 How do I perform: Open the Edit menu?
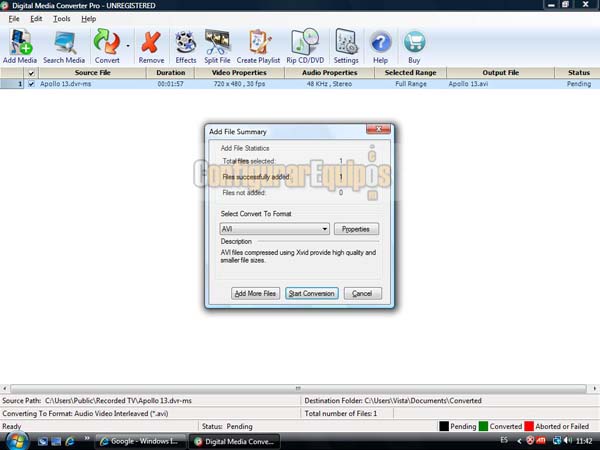click(x=36, y=19)
